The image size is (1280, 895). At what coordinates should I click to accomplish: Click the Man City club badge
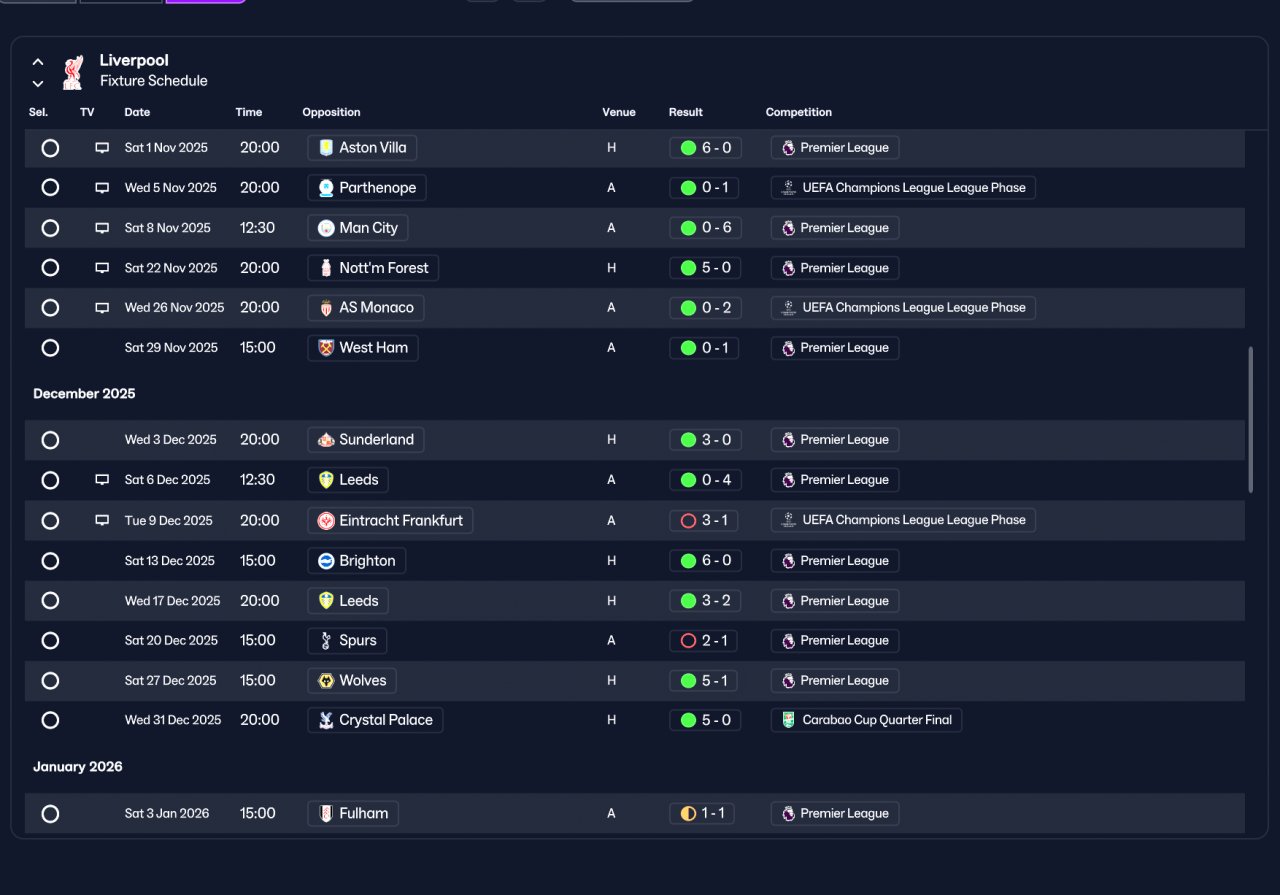[325, 228]
